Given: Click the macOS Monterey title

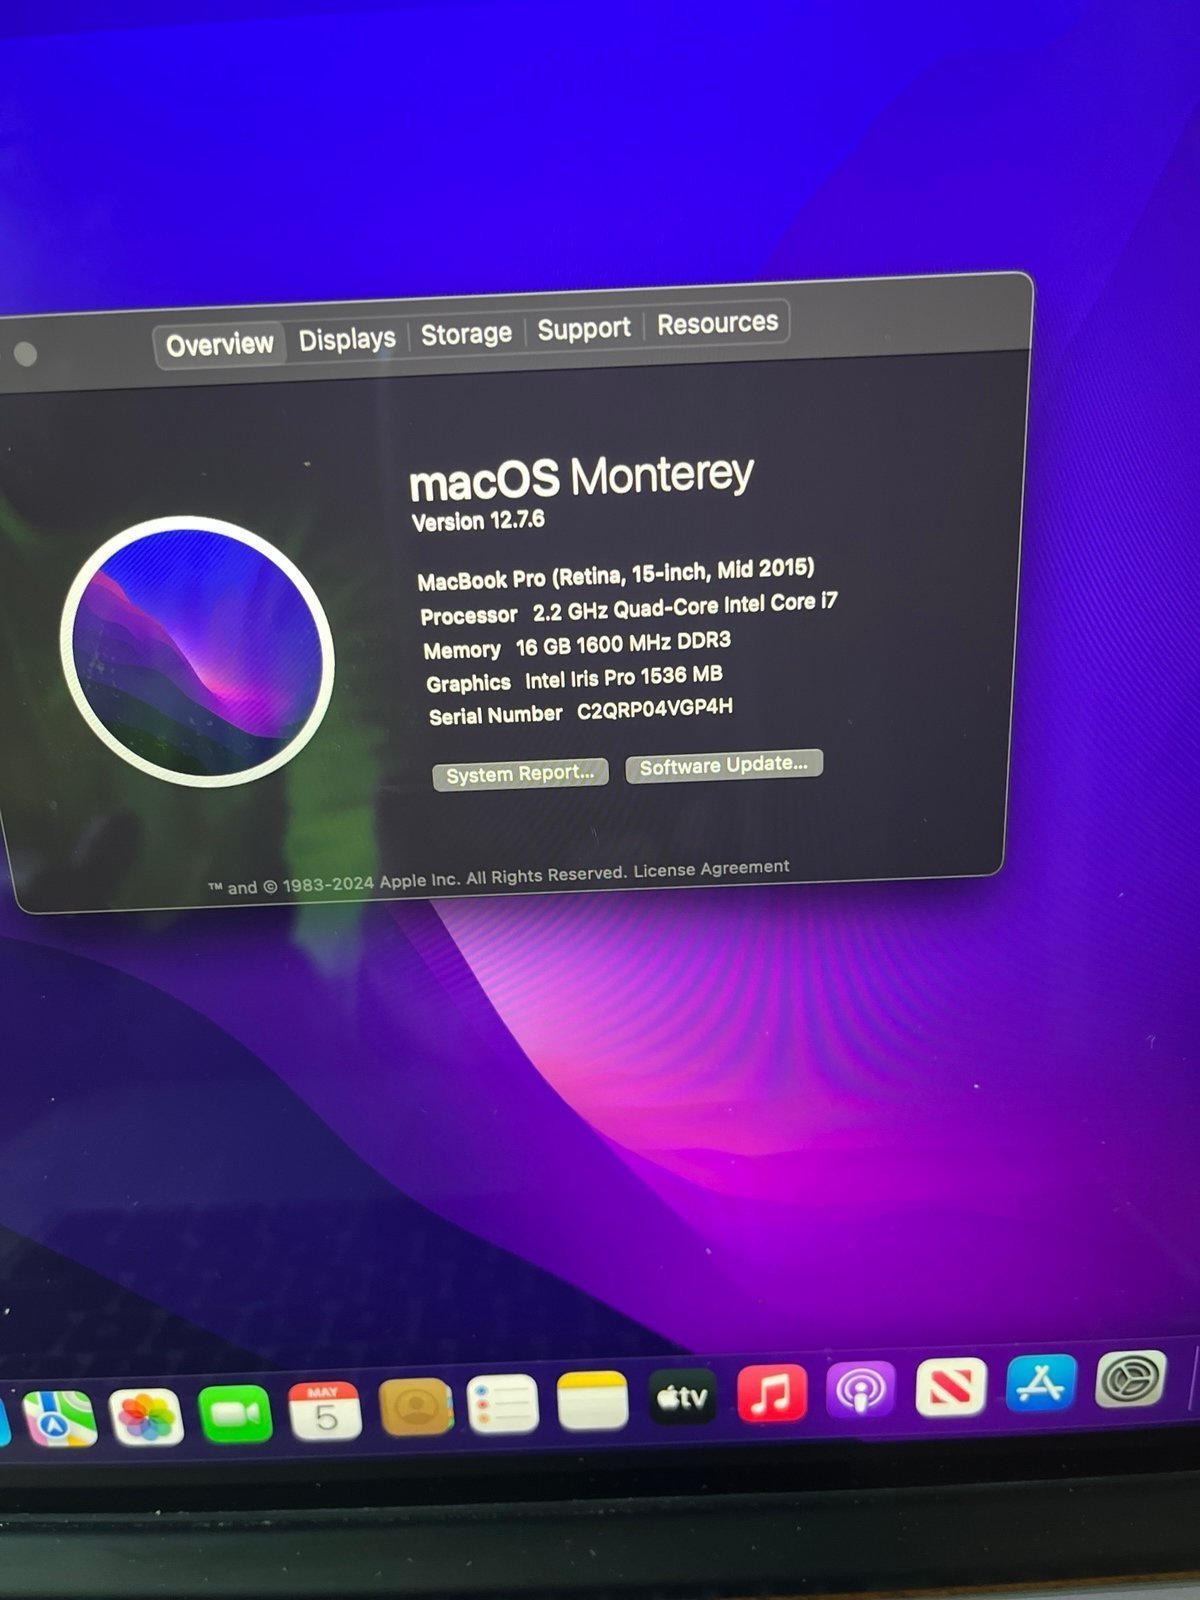Looking at the screenshot, I should tap(581, 477).
